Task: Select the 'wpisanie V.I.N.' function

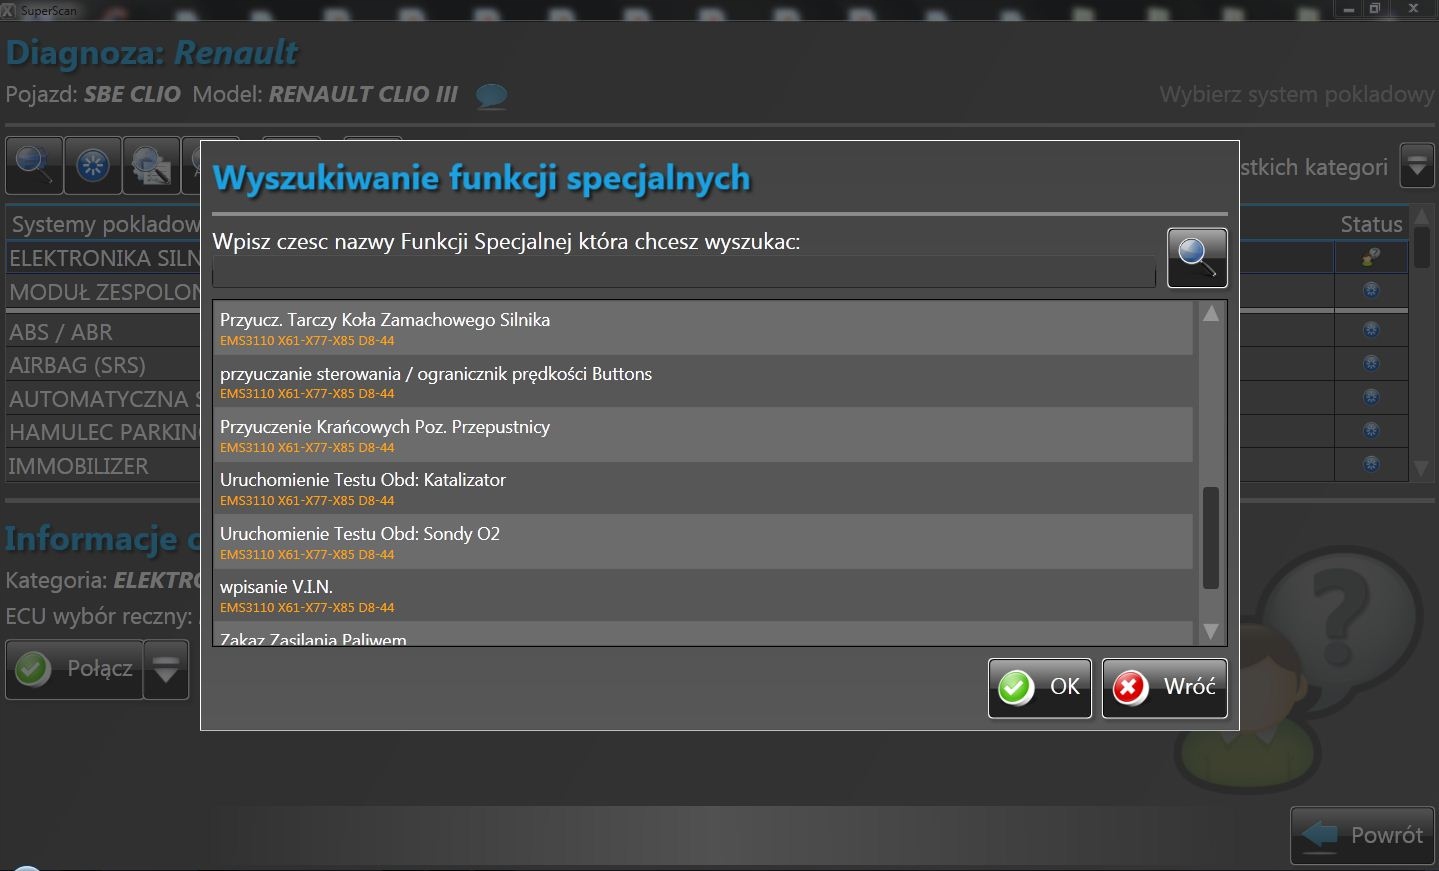Action: click(703, 595)
